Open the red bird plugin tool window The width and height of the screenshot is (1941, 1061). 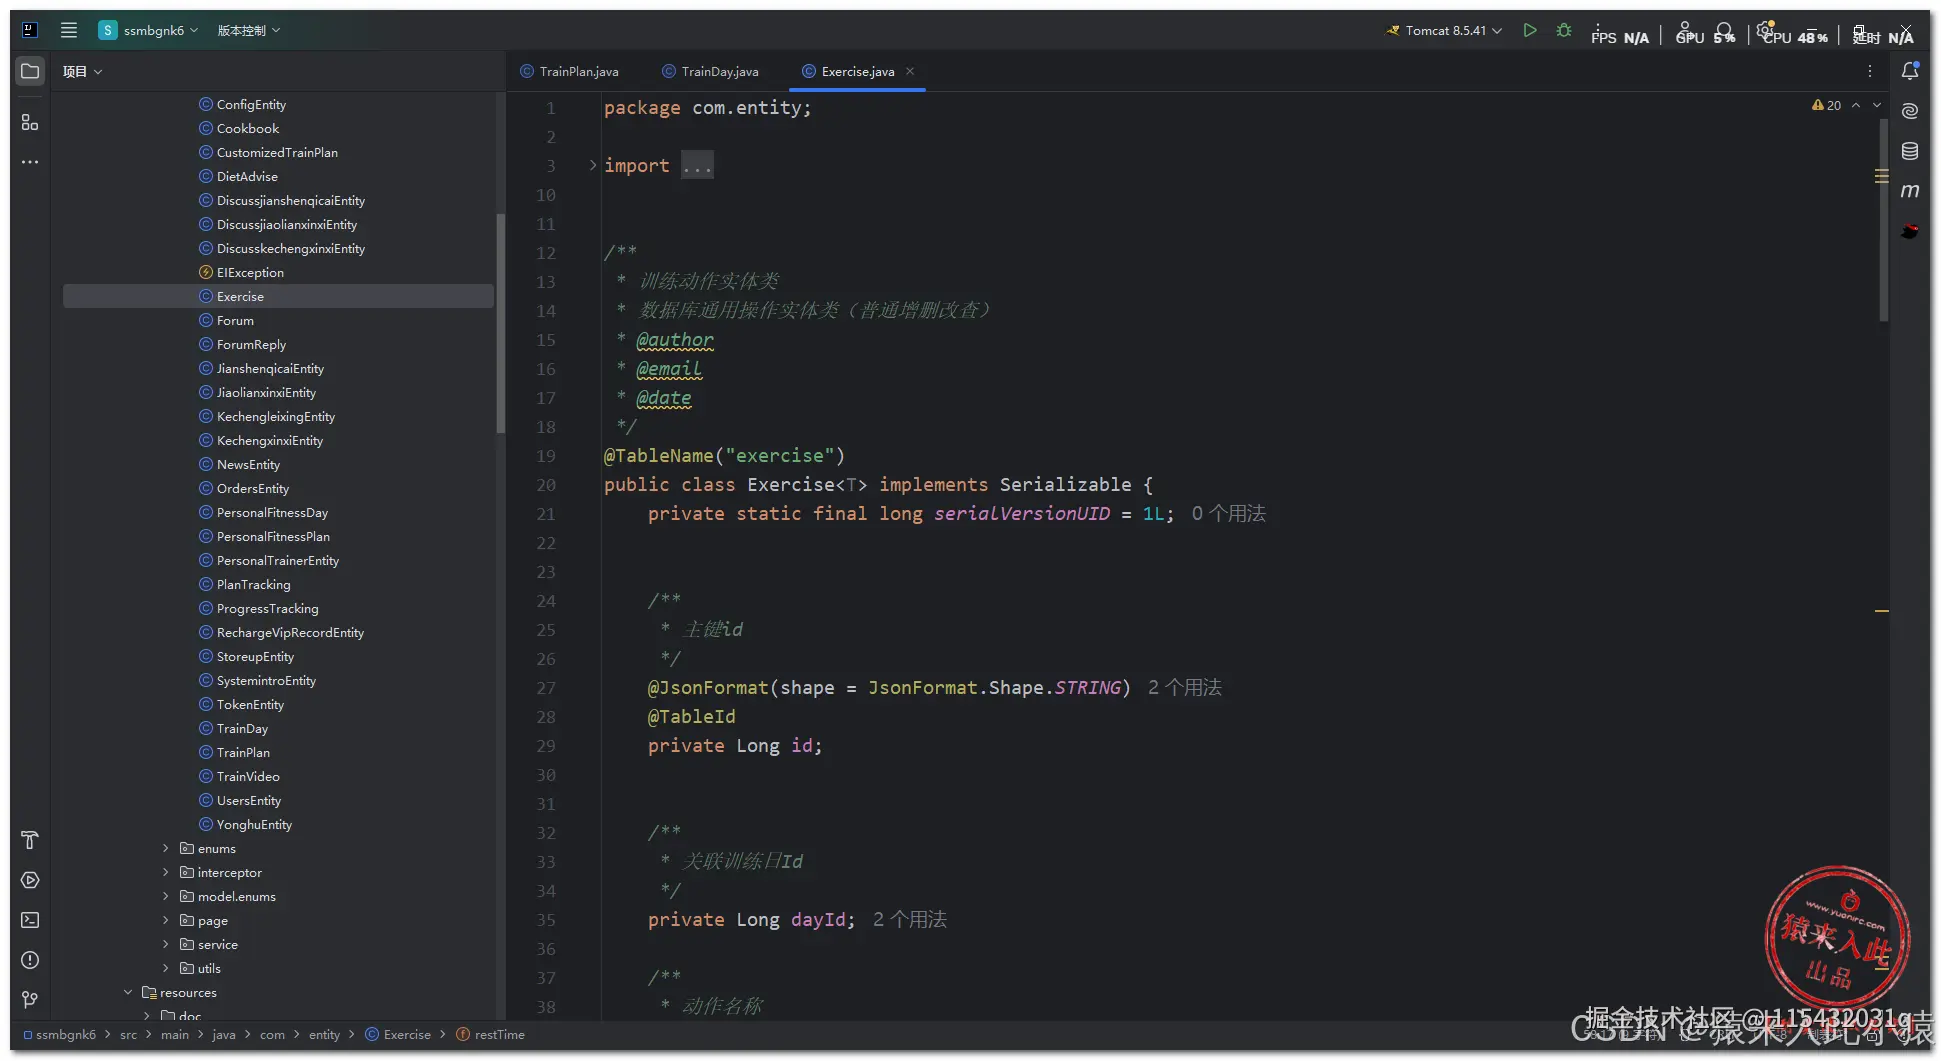pyautogui.click(x=1910, y=231)
